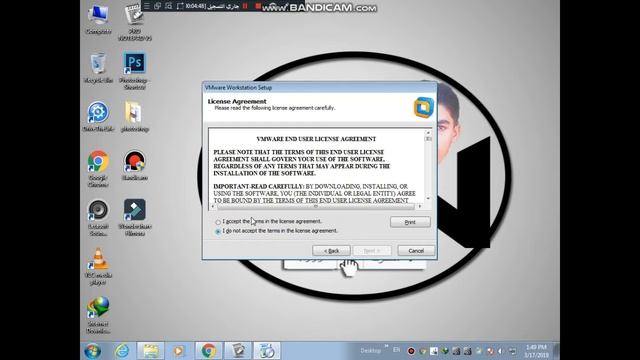Click the Print button in setup dialog
This screenshot has height=360, width=640.
(410, 222)
